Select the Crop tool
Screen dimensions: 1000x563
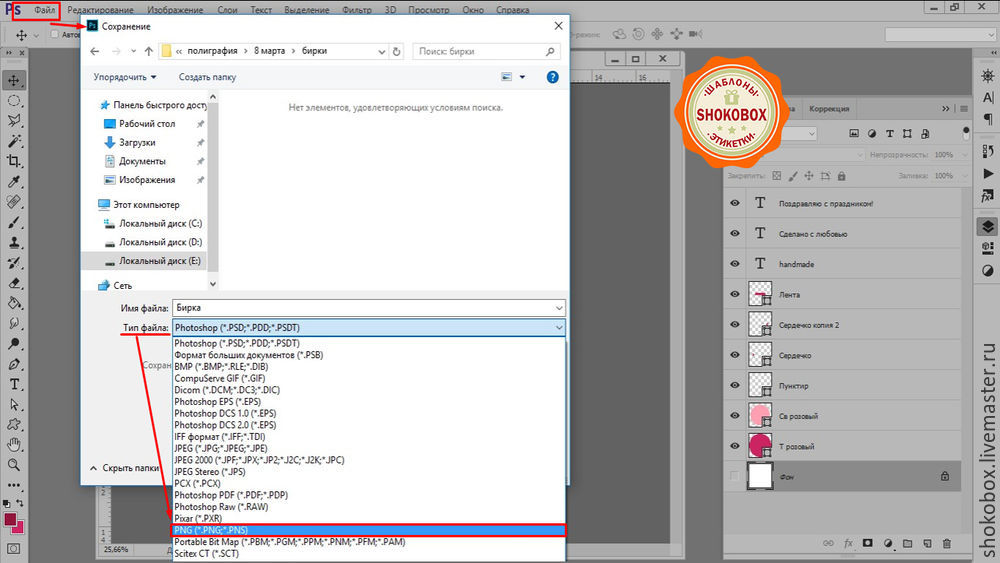click(15, 161)
